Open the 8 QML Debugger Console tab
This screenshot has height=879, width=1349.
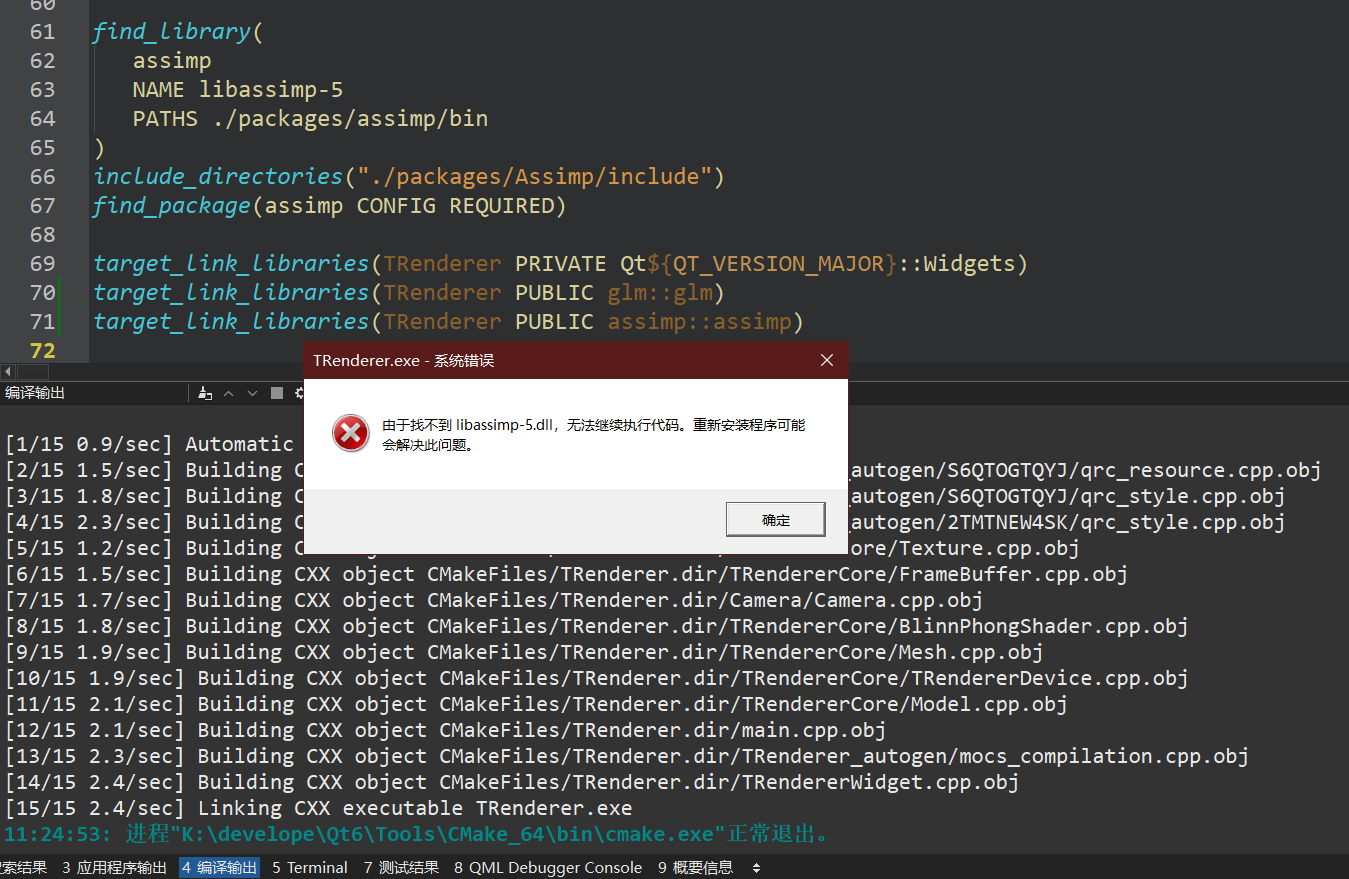coord(548,867)
